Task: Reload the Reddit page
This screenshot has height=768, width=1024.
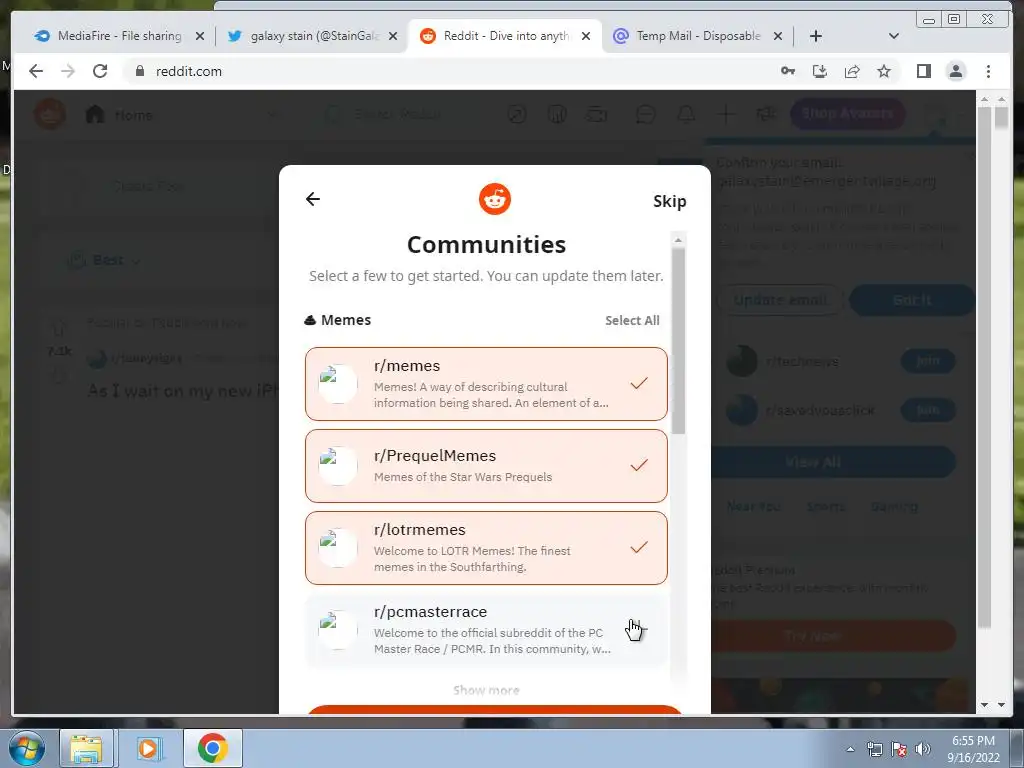Action: tap(100, 71)
